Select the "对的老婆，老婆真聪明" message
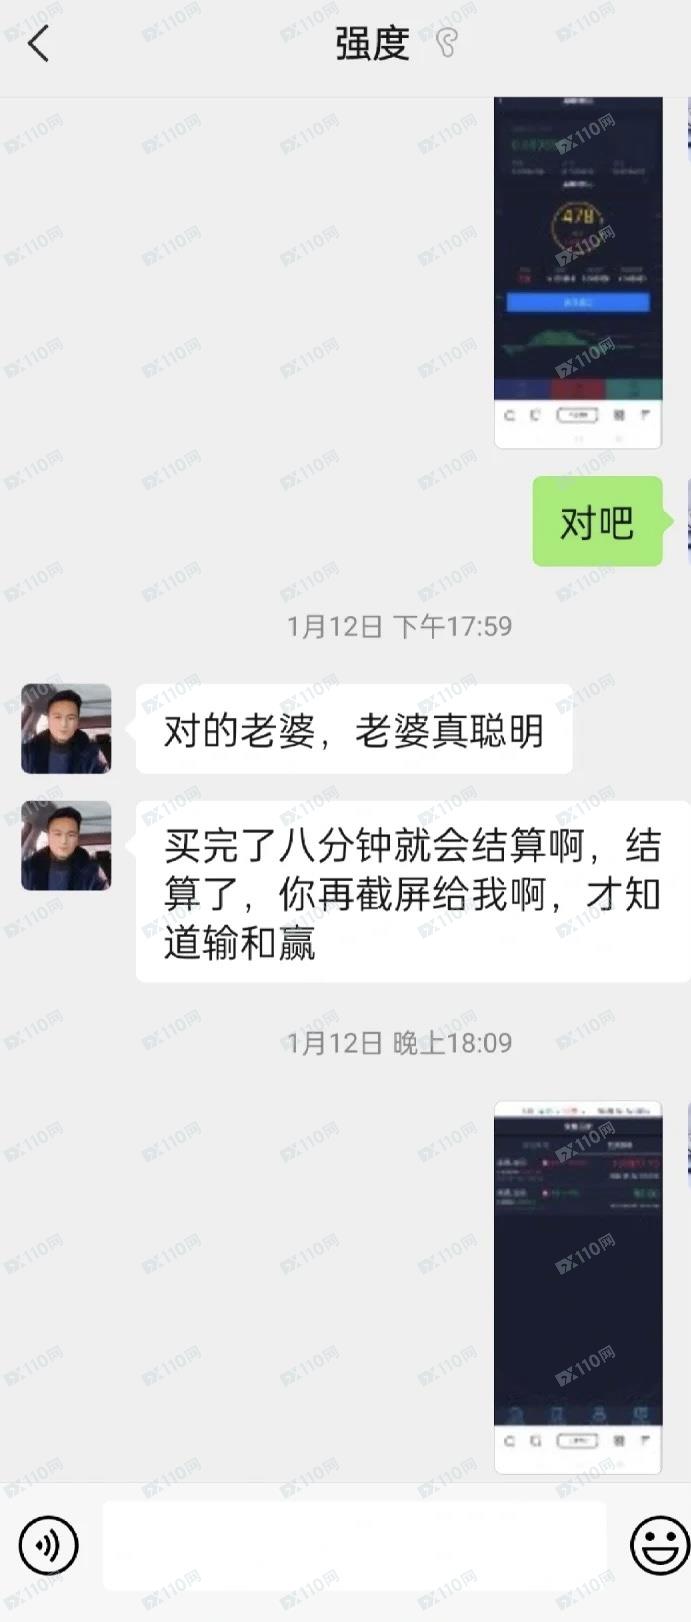The image size is (691, 1622). (x=354, y=729)
